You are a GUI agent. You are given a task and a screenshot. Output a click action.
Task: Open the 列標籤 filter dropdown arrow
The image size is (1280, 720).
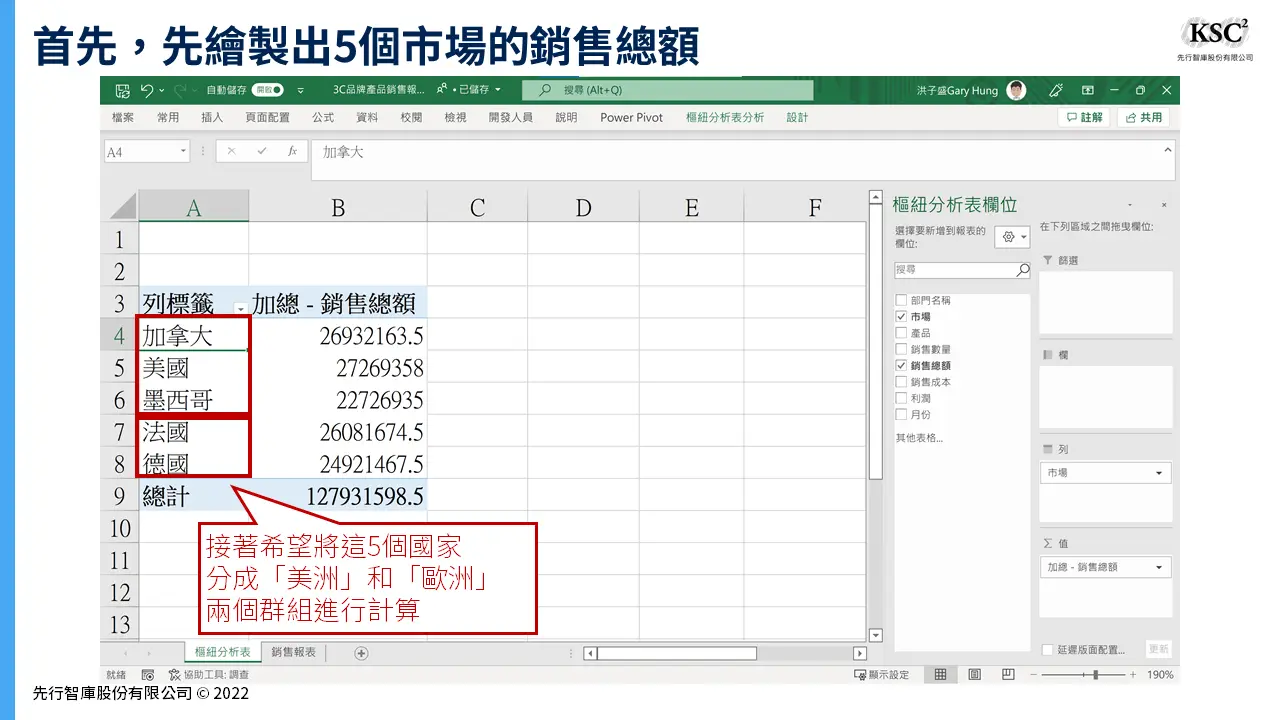240,309
